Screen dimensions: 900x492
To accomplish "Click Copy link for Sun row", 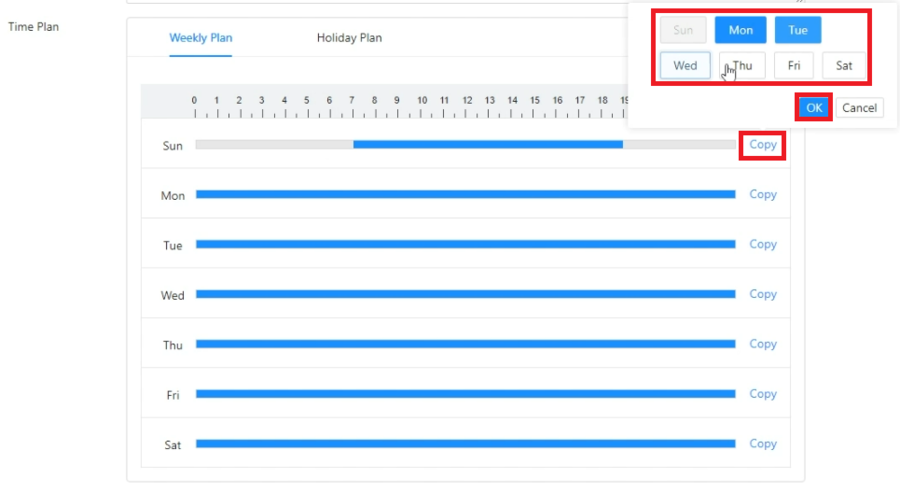I will [763, 145].
